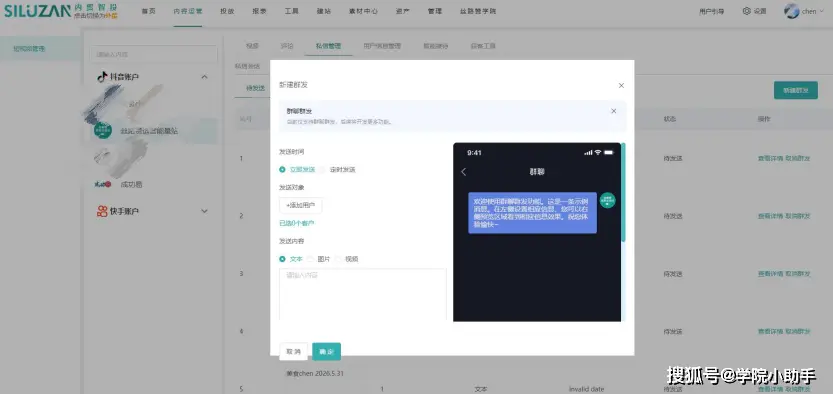Screen dimensions: 833x394
Task: Expand the 快手账户 section
Action: point(205,211)
